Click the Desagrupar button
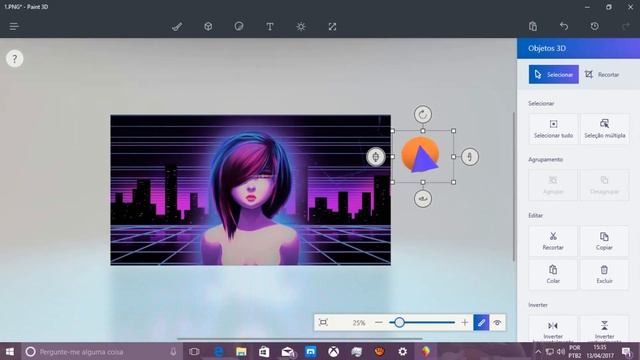The height and width of the screenshot is (360, 640). 604,185
